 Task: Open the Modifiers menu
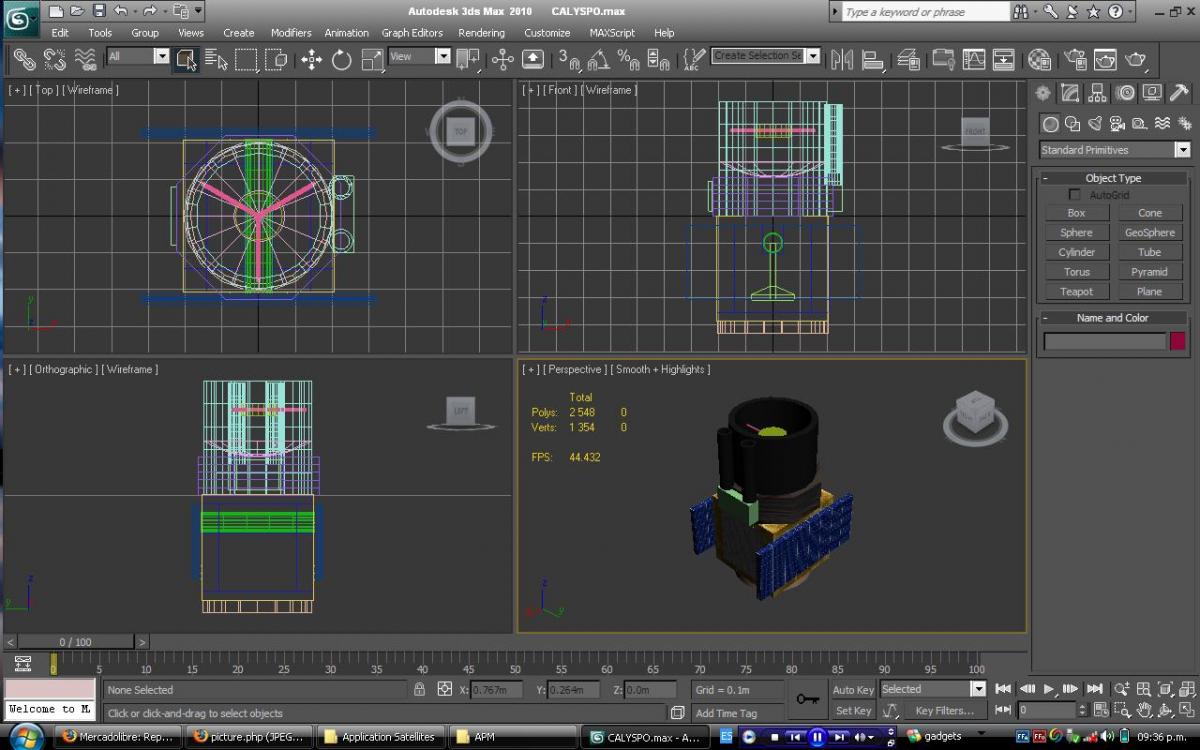pyautogui.click(x=291, y=33)
